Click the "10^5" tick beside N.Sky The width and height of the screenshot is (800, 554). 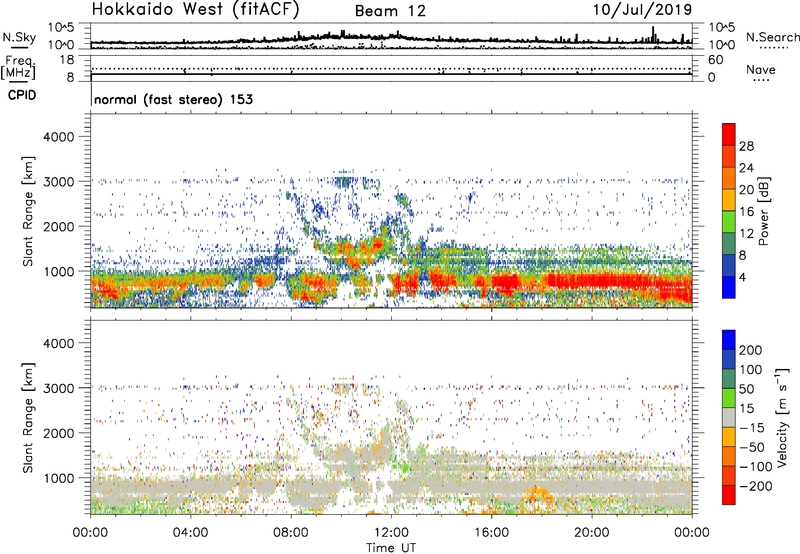61,28
